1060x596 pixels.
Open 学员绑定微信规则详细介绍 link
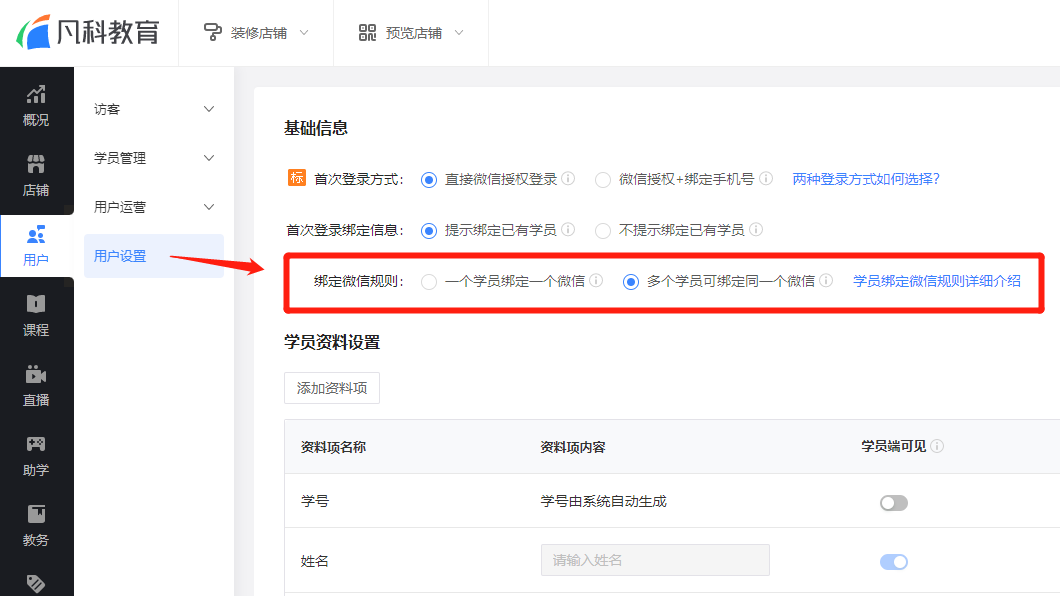937,281
